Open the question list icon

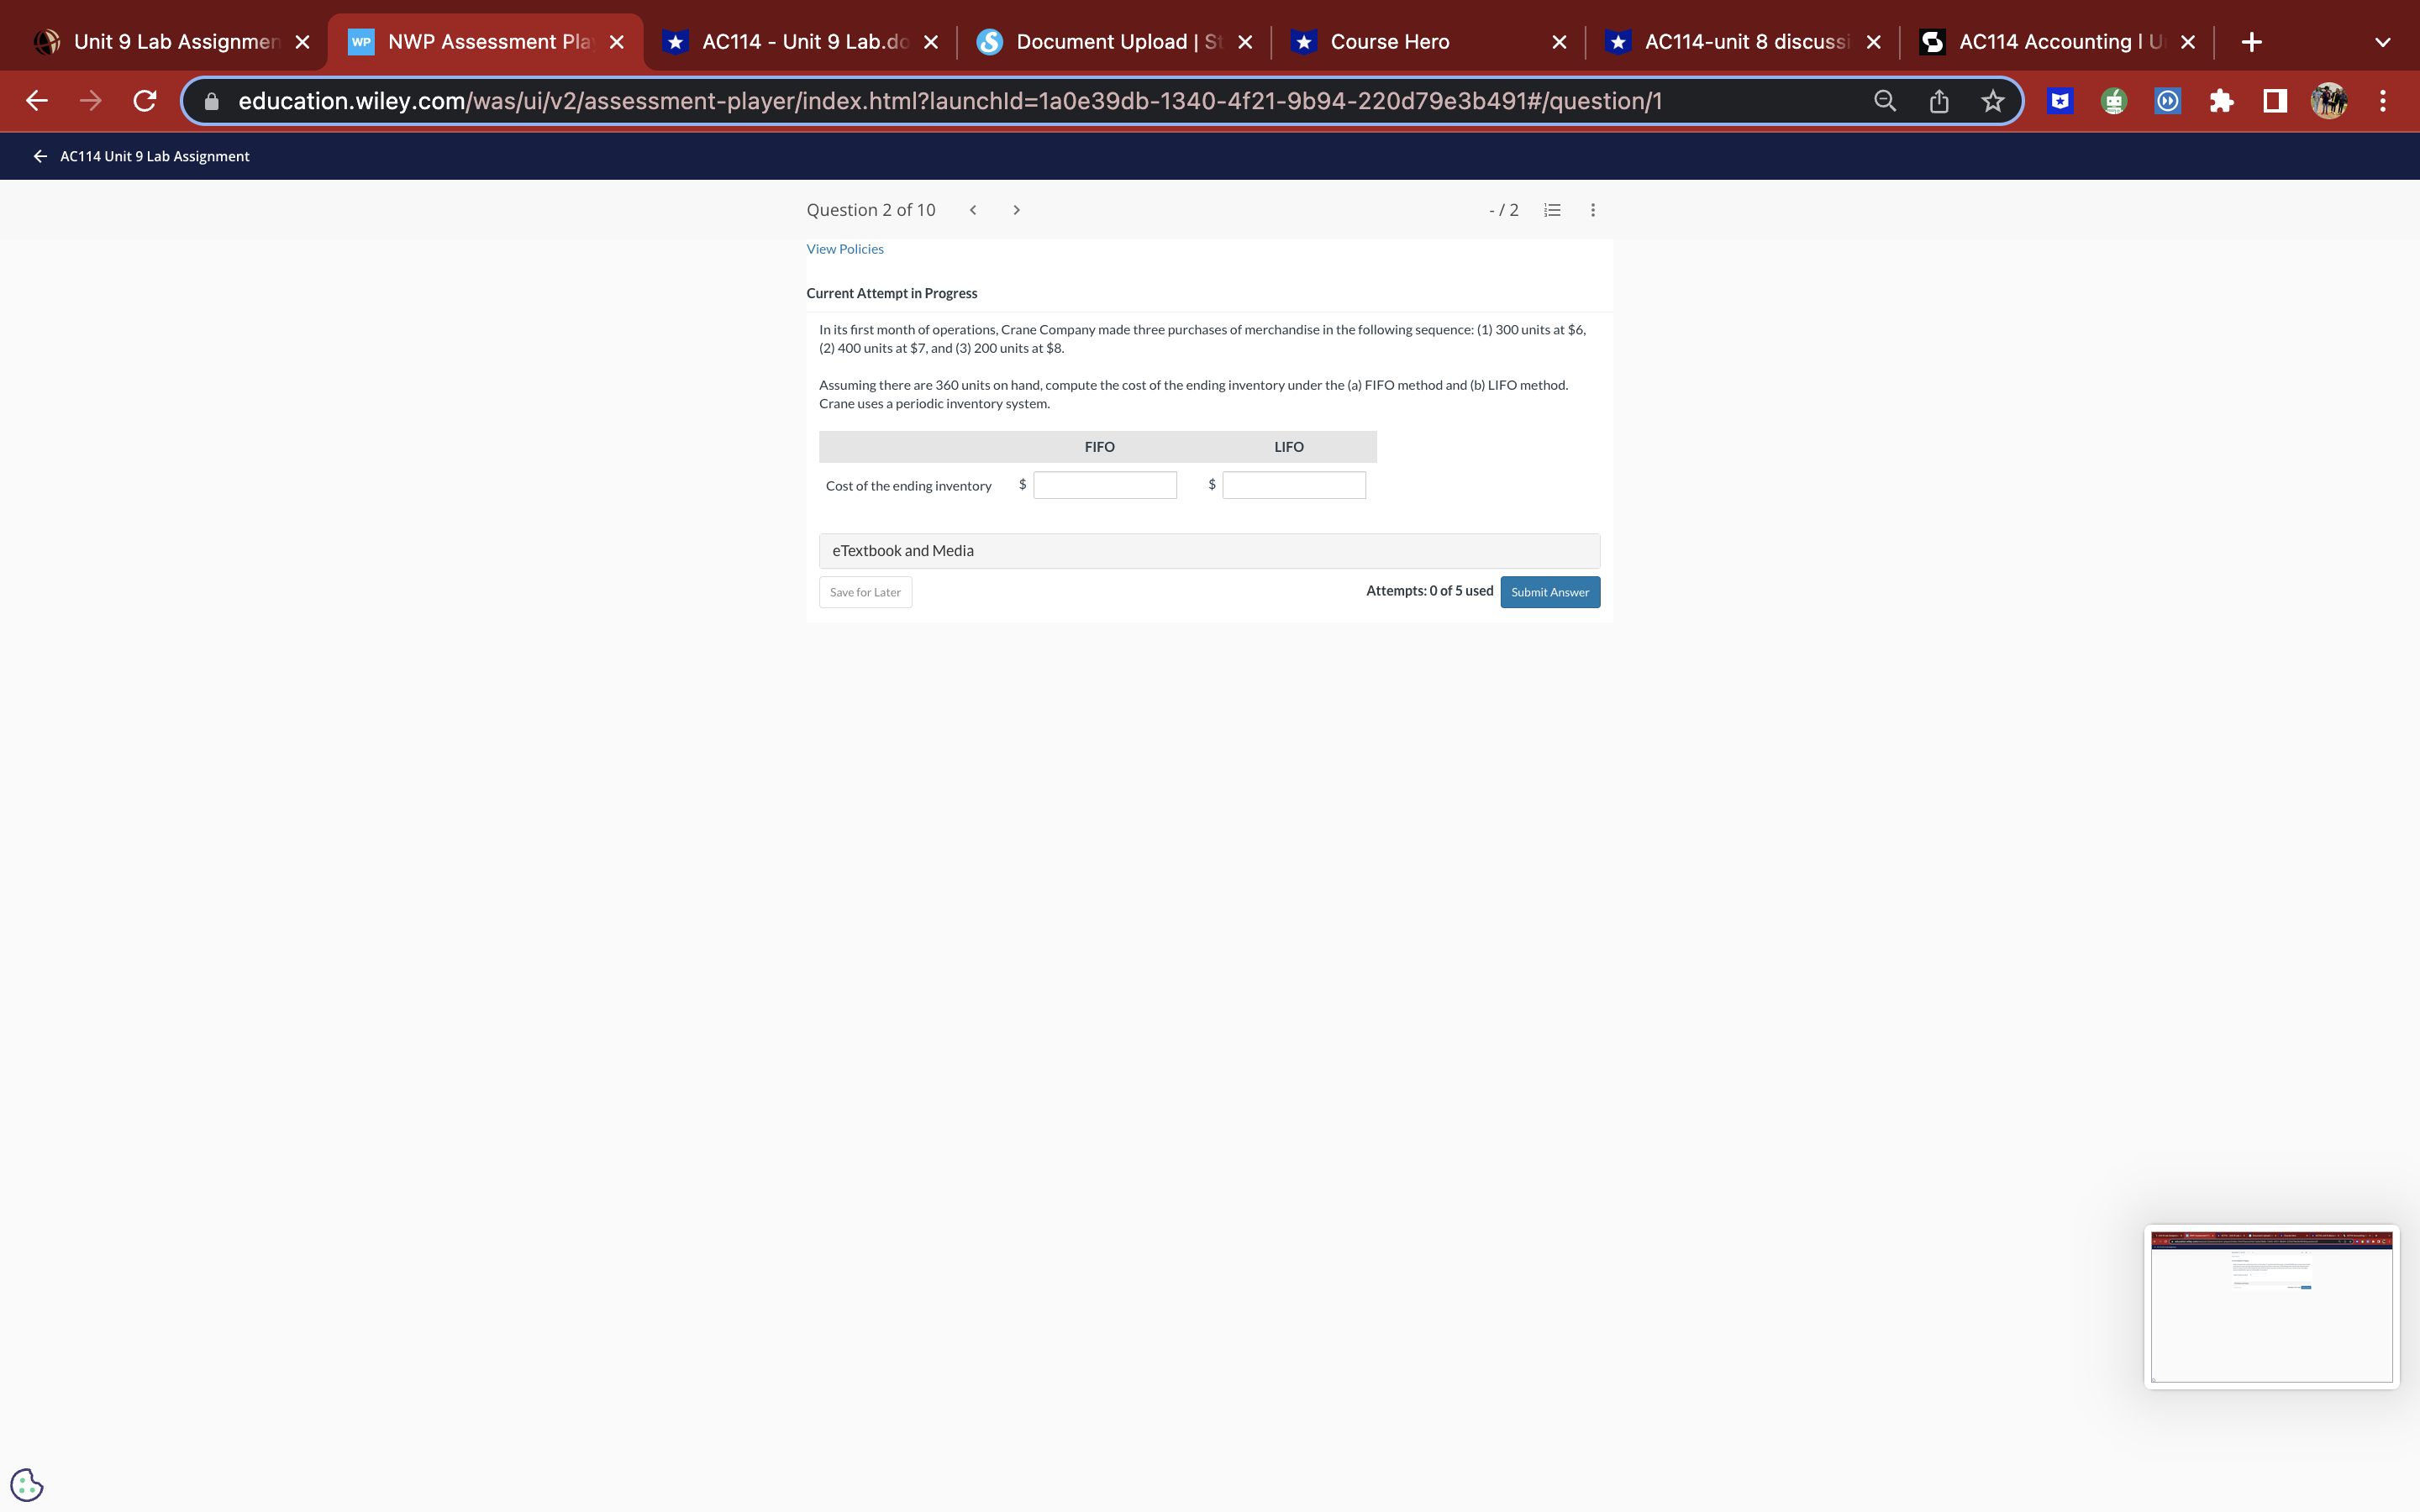pos(1551,210)
